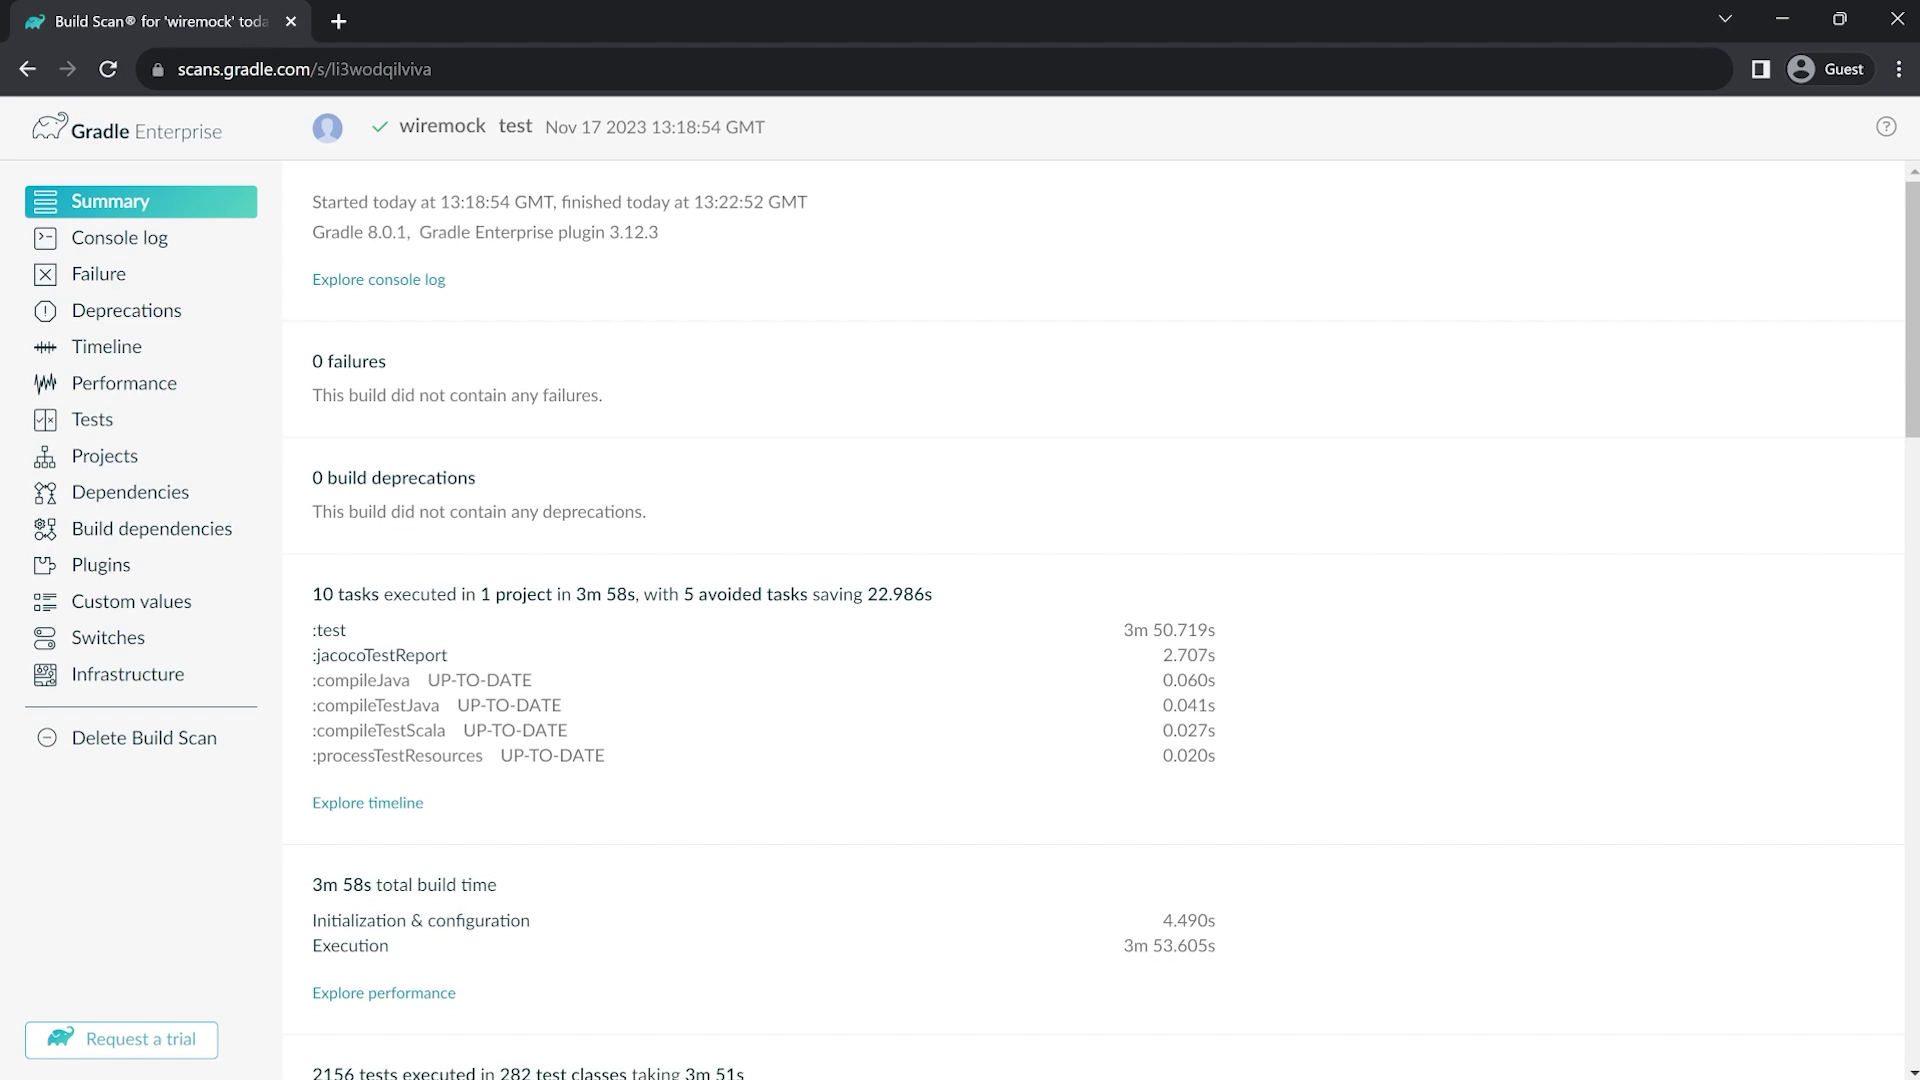Click Delete Build Scan
This screenshot has width=1920, height=1080.
tap(143, 738)
